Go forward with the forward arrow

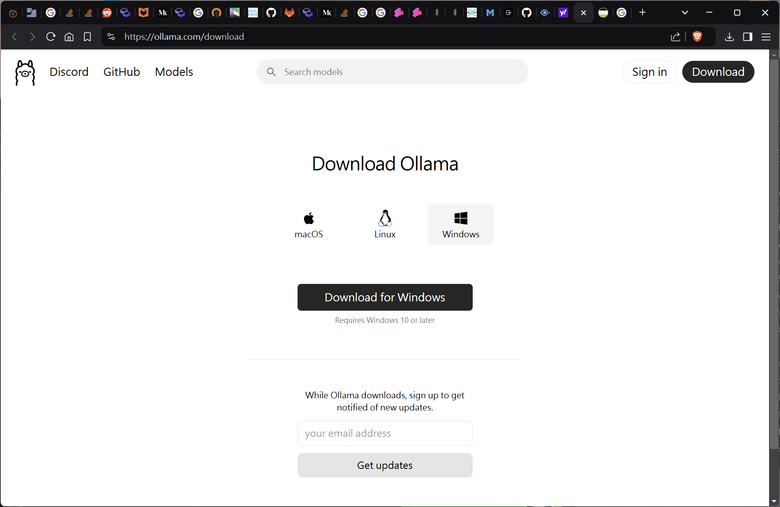tap(32, 37)
